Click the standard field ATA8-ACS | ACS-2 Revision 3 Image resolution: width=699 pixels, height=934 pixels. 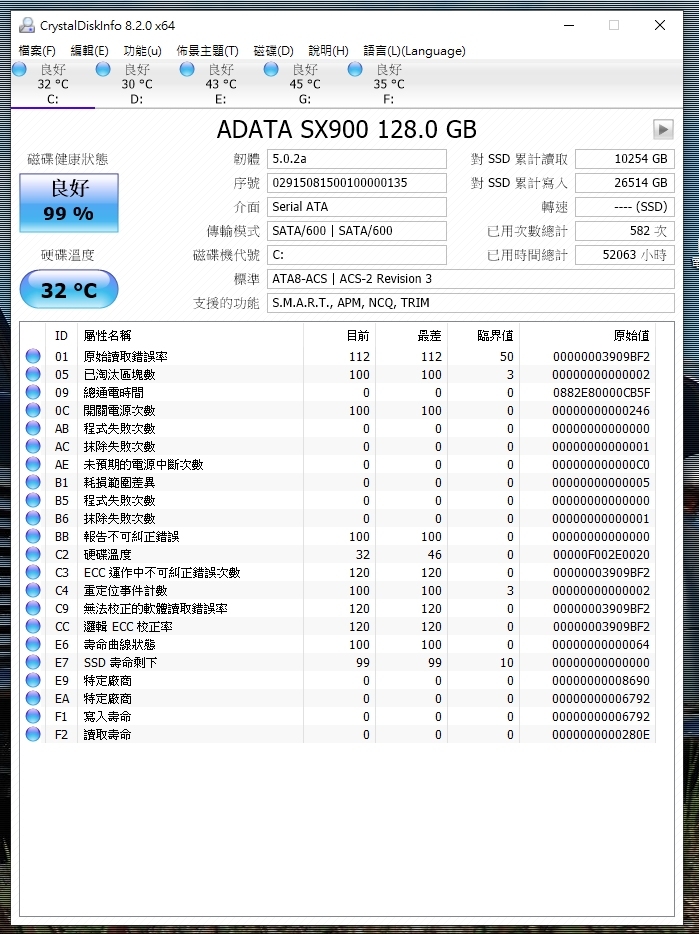(x=471, y=279)
